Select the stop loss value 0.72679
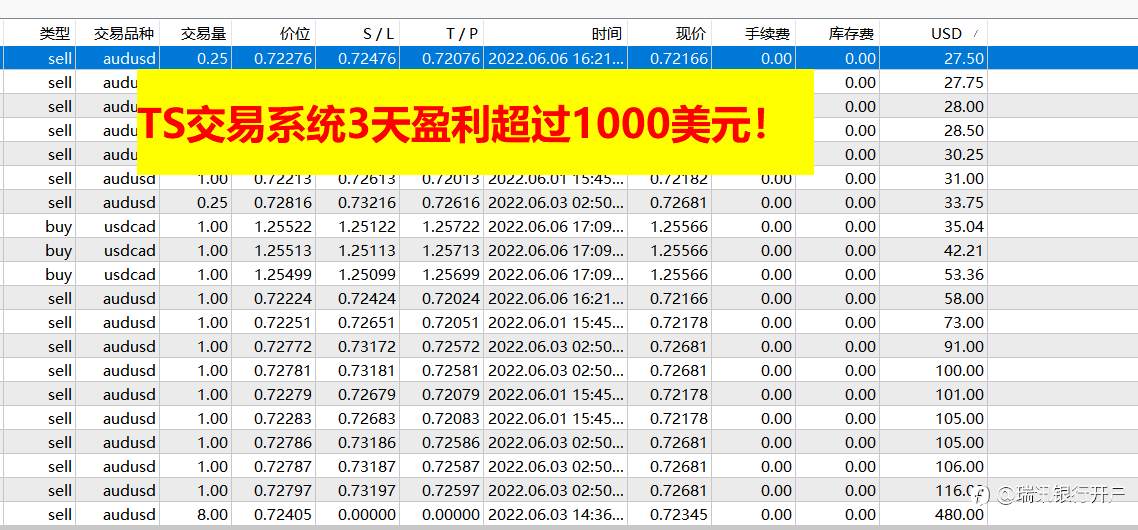Viewport: 1138px width, 530px height. coord(367,394)
